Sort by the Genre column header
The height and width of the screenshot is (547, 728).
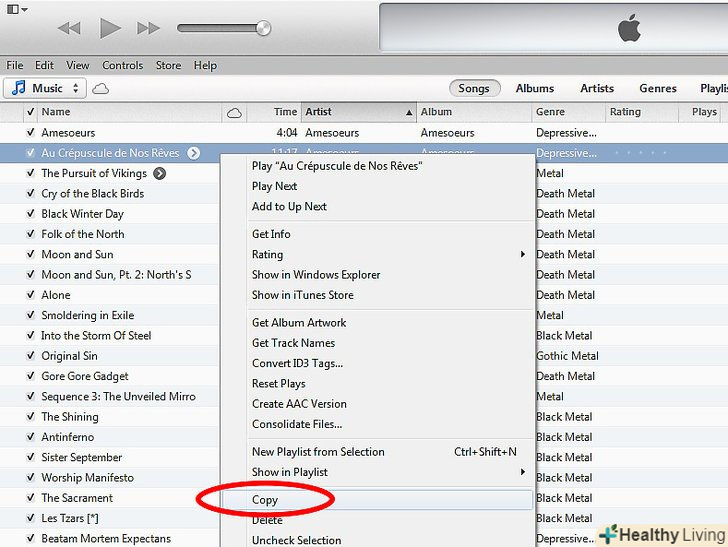click(x=568, y=112)
